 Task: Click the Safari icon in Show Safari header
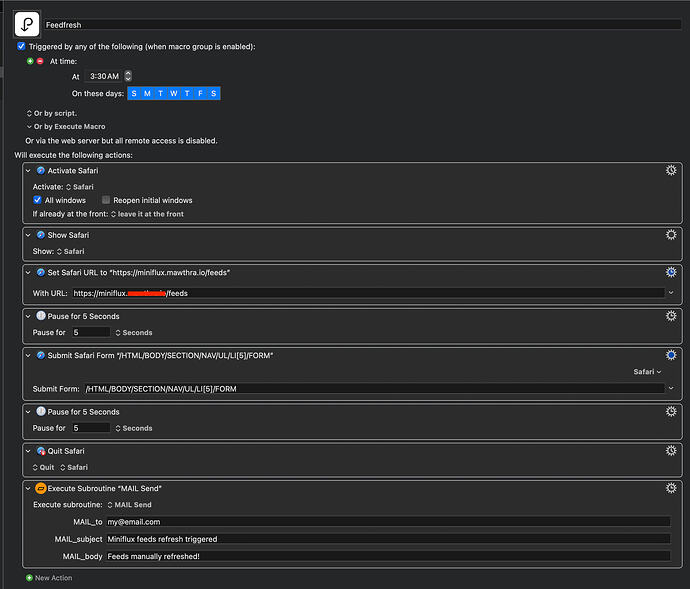pyautogui.click(x=40, y=235)
